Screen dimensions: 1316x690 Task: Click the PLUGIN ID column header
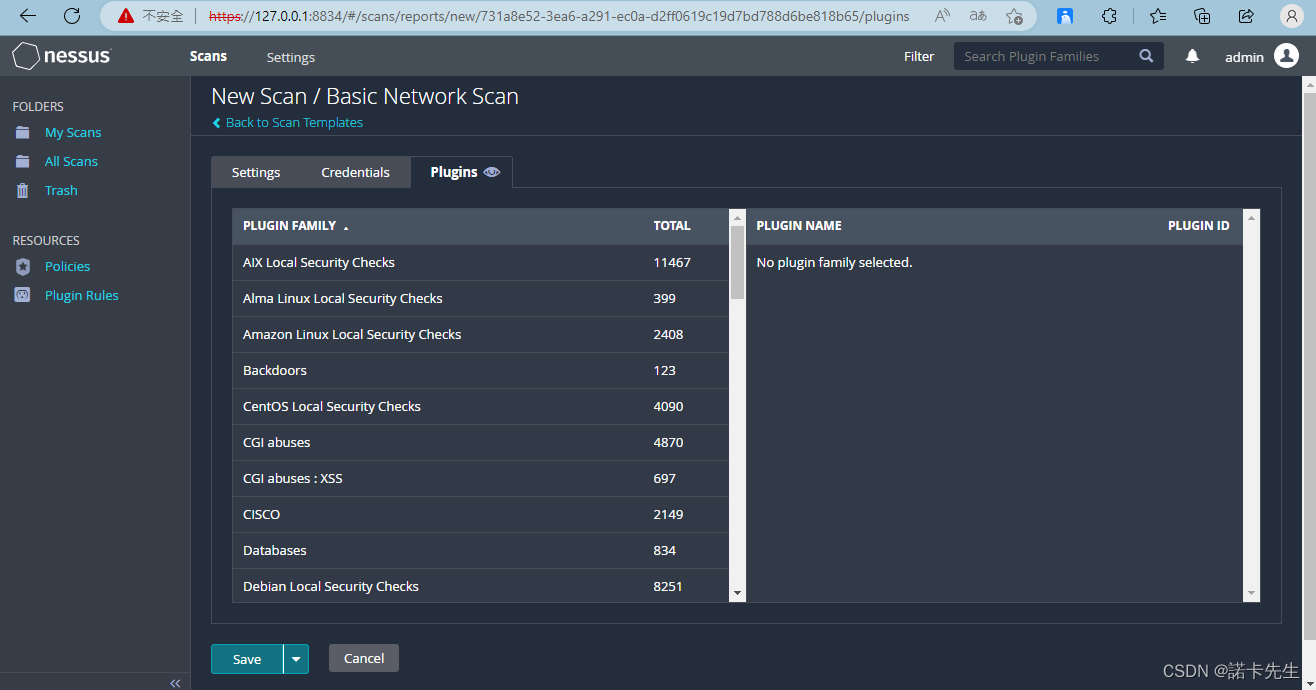[x=1198, y=226]
